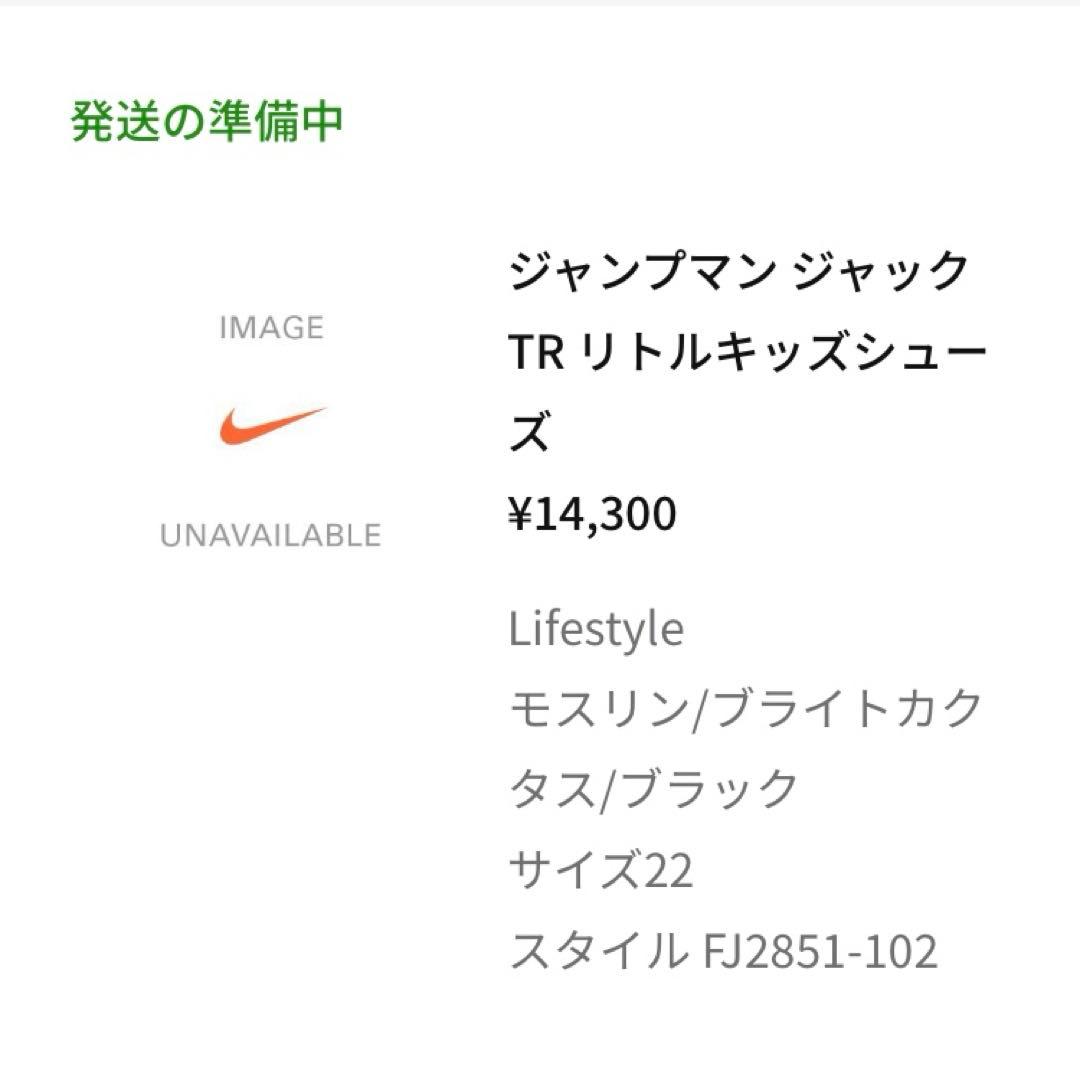Click the スタイル label
1080x1080 pixels.
tap(593, 951)
